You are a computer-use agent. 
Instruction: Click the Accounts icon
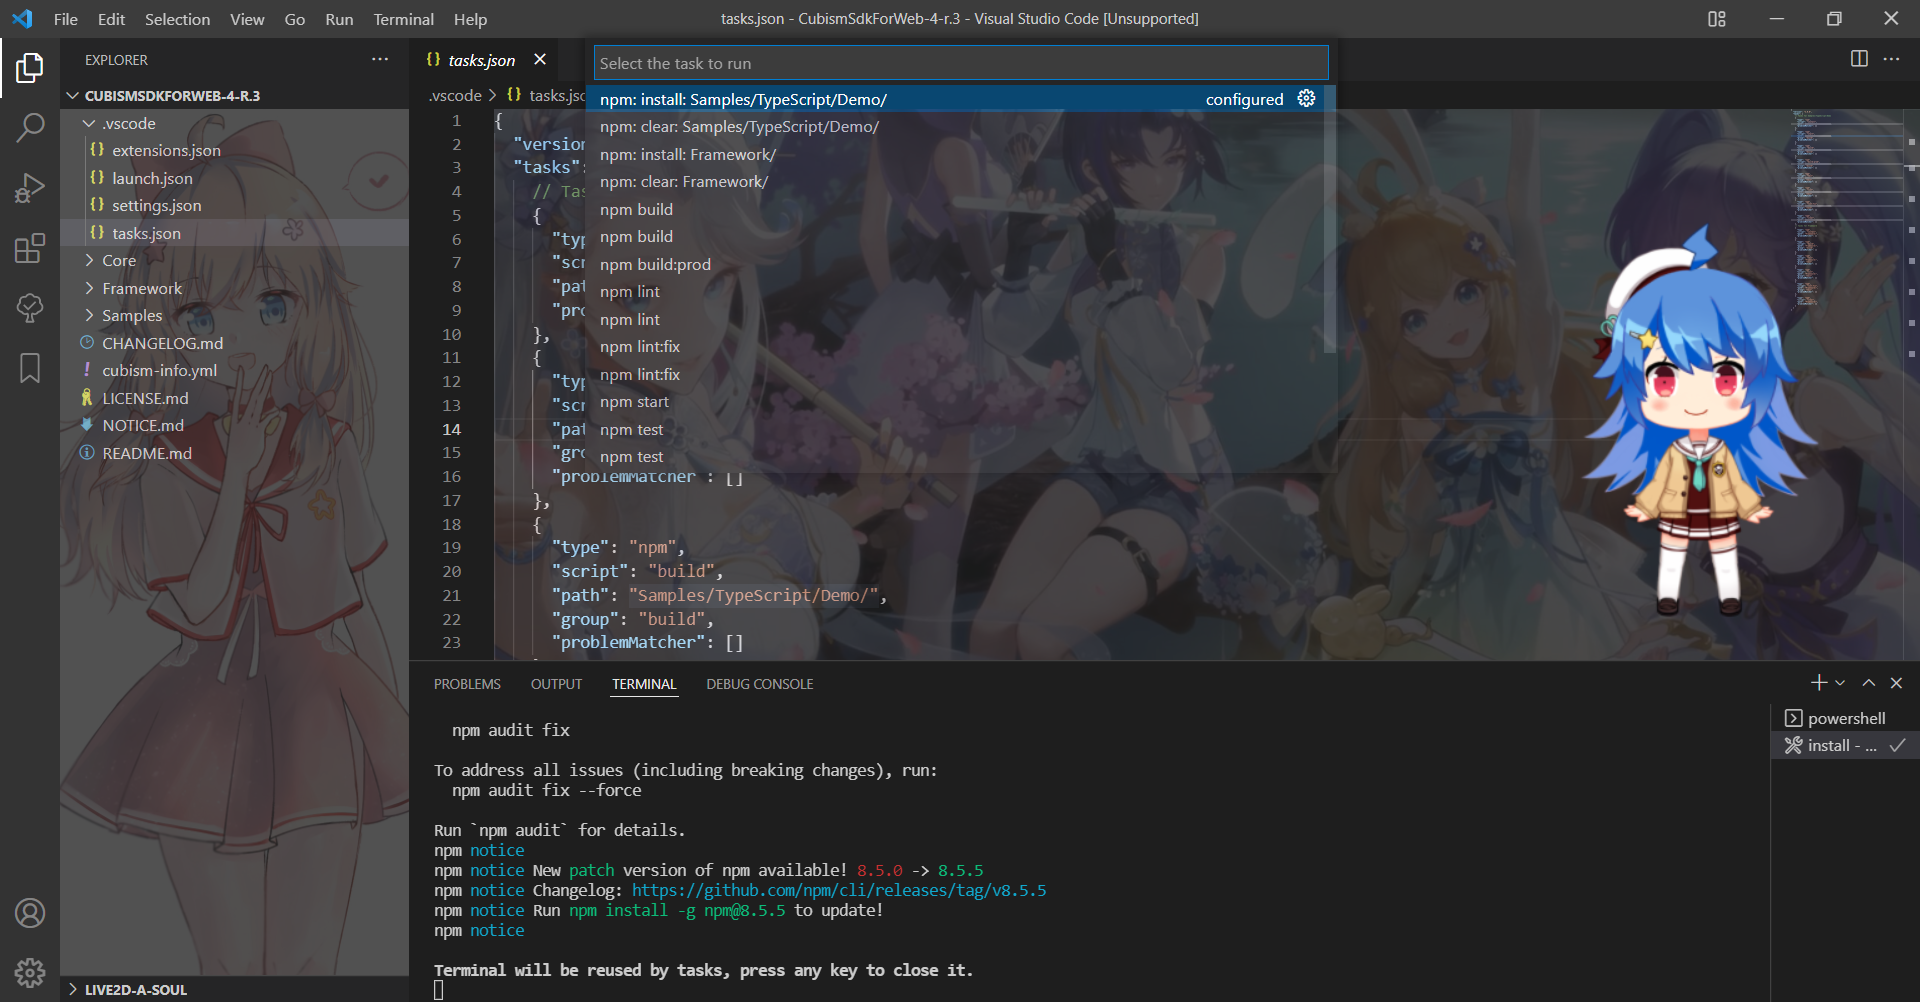(30, 913)
